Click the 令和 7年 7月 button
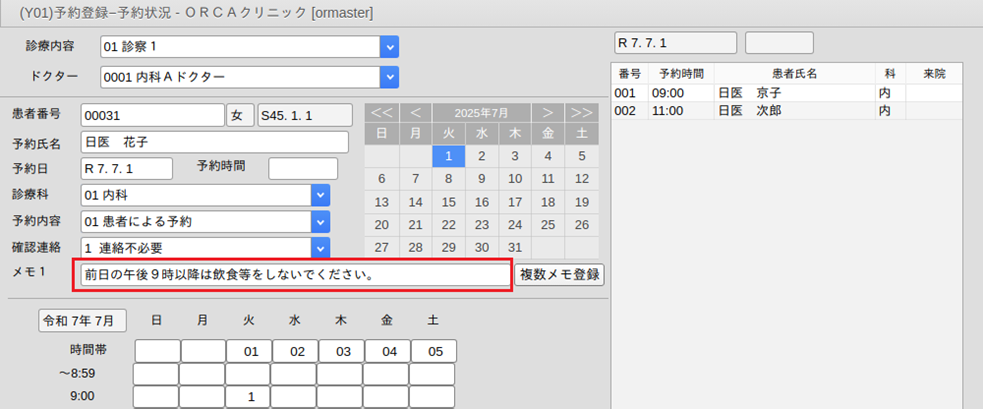Image resolution: width=983 pixels, height=409 pixels. pos(83,320)
